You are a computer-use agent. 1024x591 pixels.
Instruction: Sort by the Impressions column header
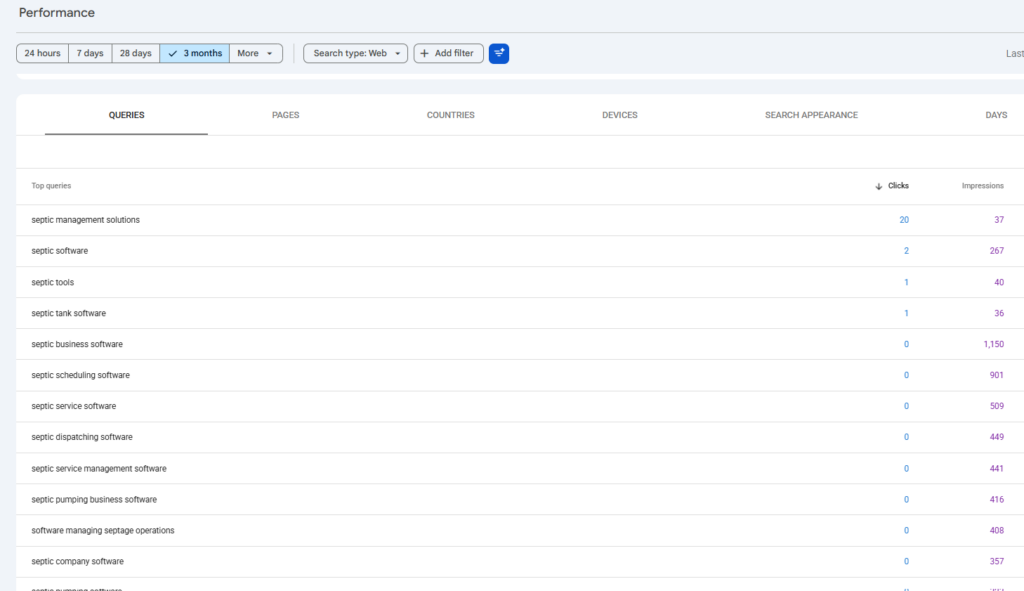tap(982, 186)
